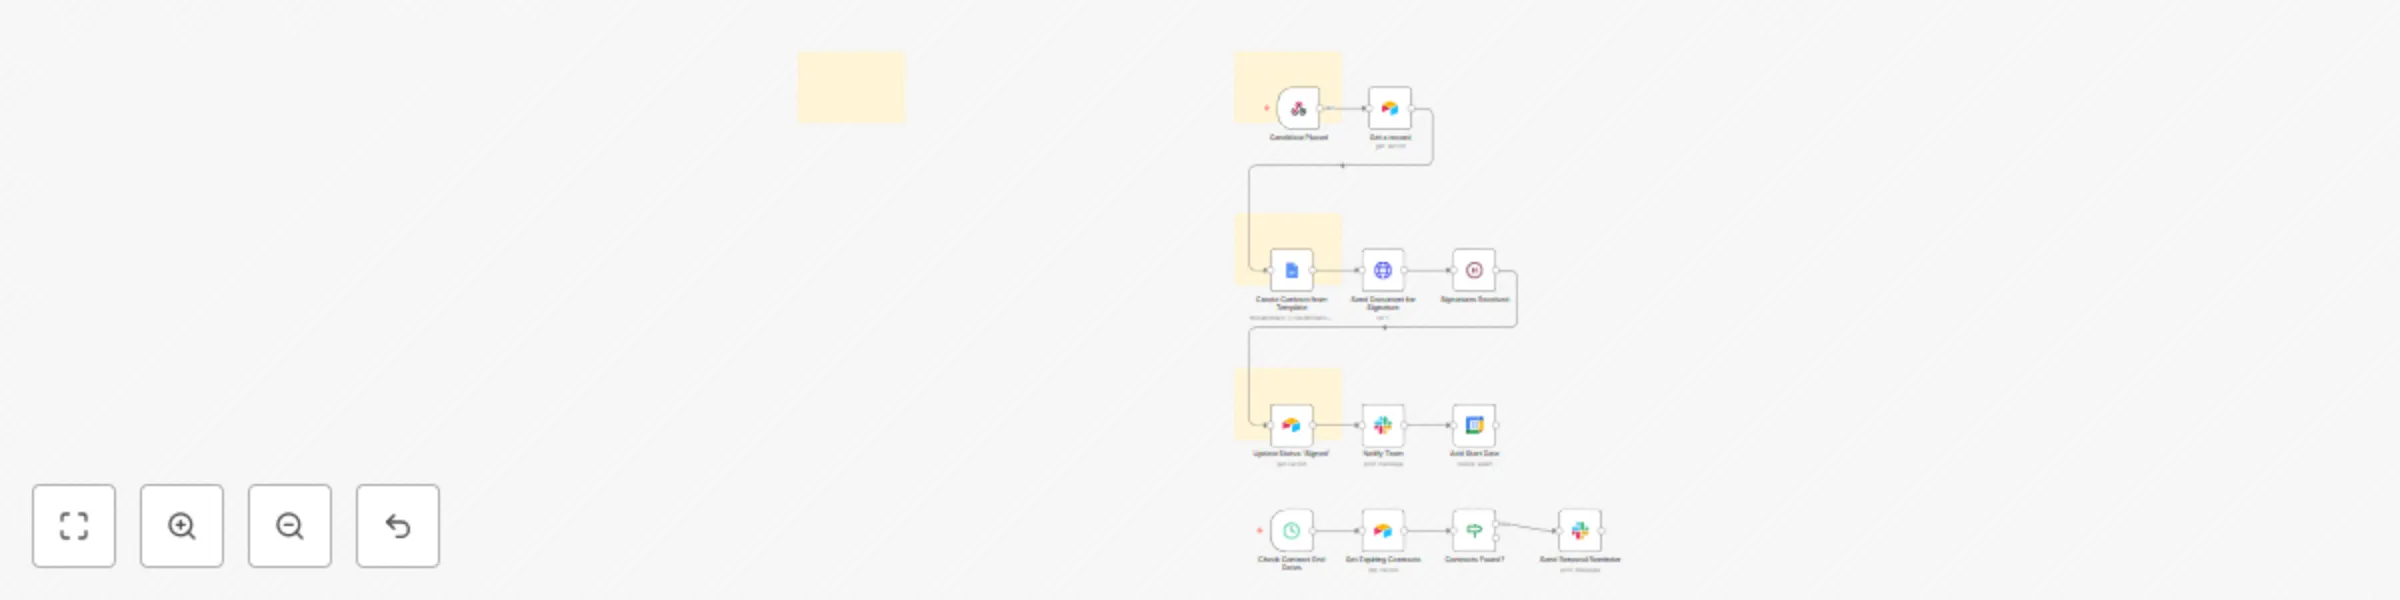2400x600 pixels.
Task: Open the Google Docs create contract node
Action: pyautogui.click(x=1292, y=270)
